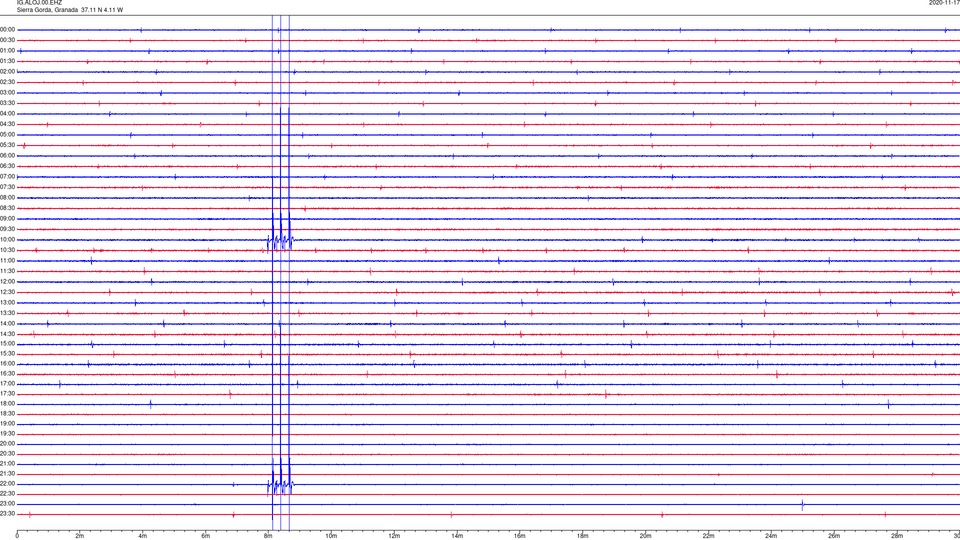Screen dimensions: 960x540
Task: Pick the 15:30 time label
Action: coord(7,353)
